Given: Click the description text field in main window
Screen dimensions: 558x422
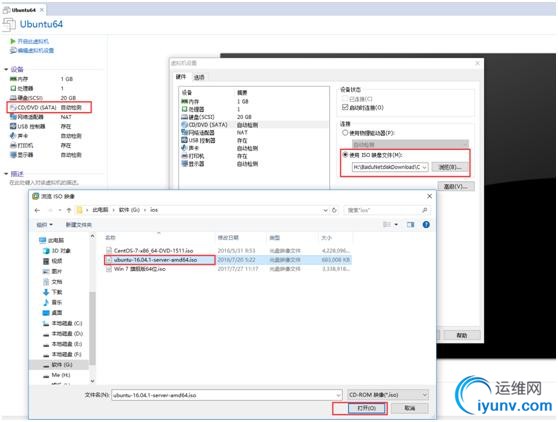Looking at the screenshot, I should click(x=44, y=183).
